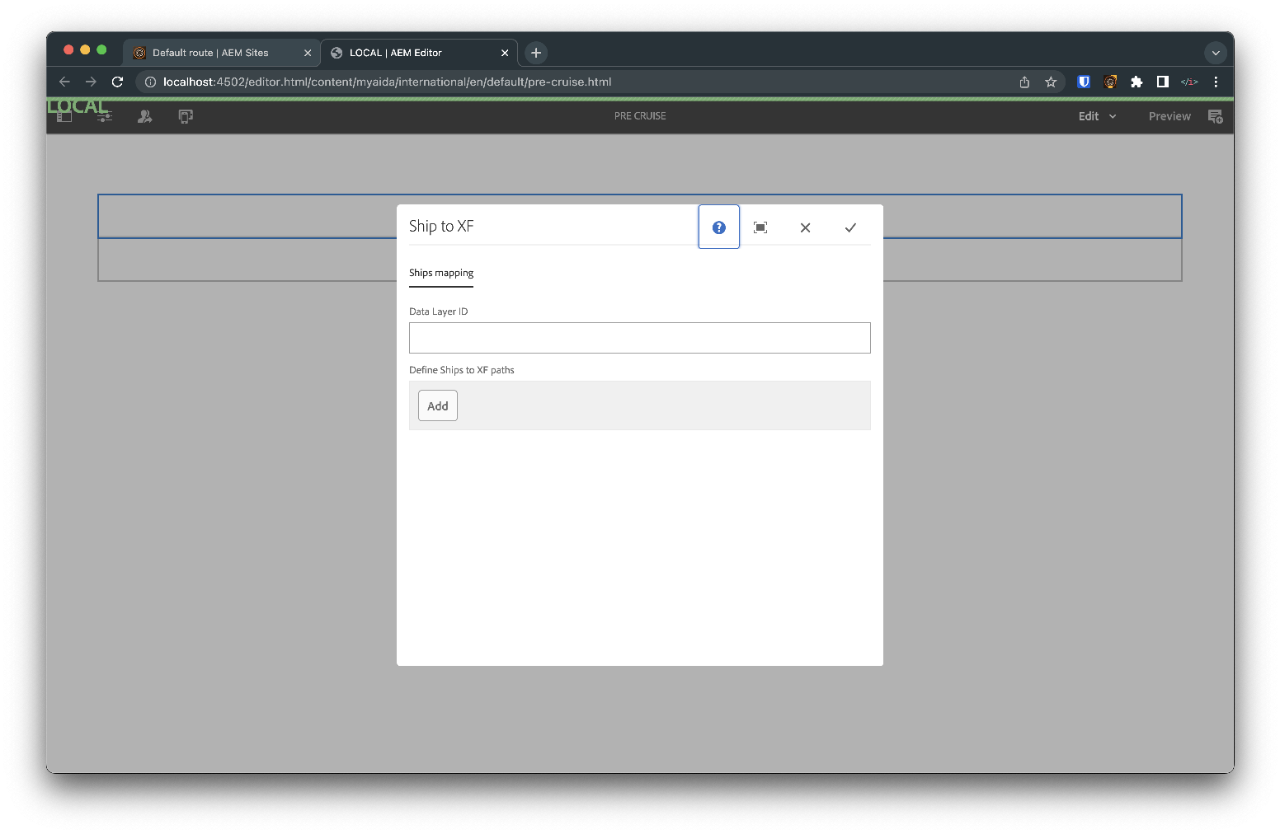Image resolution: width=1280 pixels, height=834 pixels.
Task: Click the Bitwarden extension icon
Action: (1083, 82)
